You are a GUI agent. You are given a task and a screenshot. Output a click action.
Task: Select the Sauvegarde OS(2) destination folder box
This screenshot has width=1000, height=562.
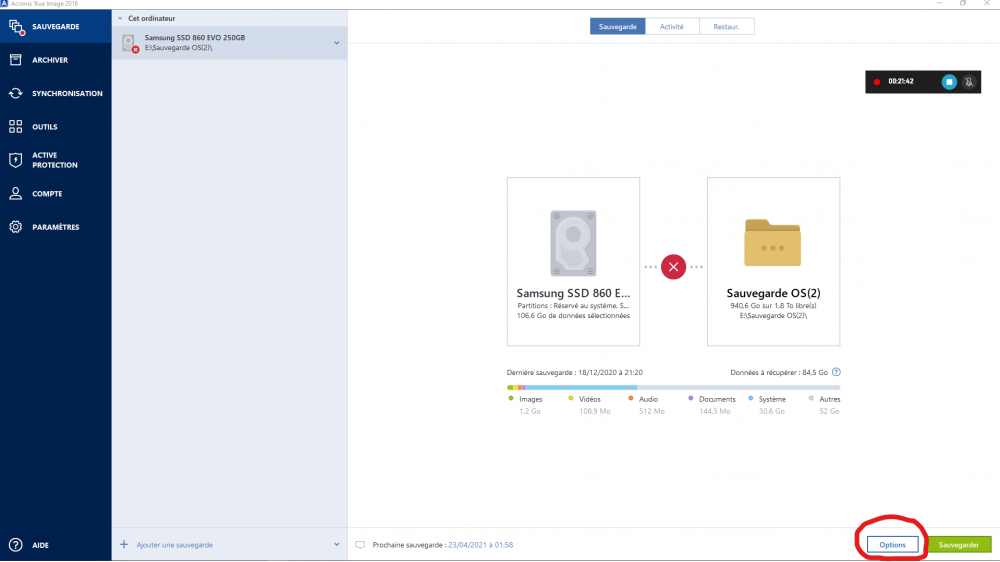pos(773,261)
